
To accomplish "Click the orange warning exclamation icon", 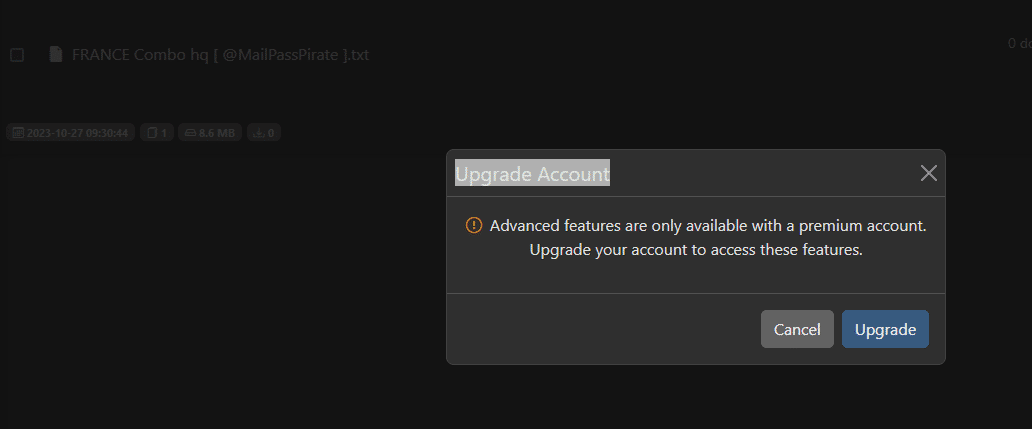I will click(474, 225).
